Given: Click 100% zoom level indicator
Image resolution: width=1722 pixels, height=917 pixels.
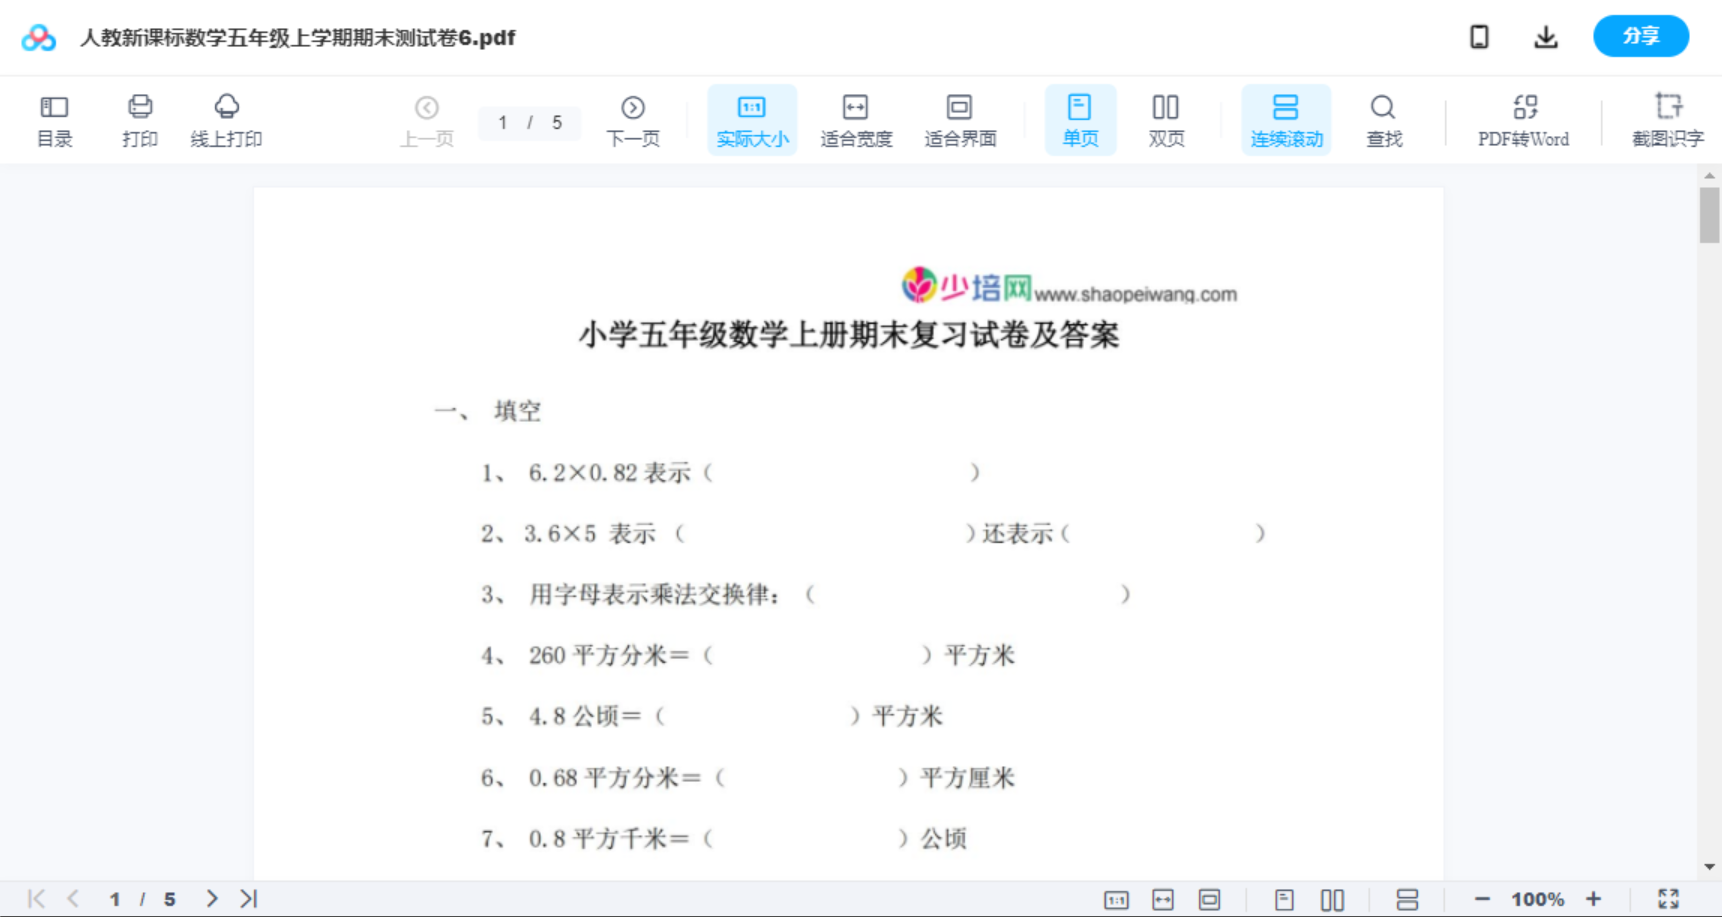Looking at the screenshot, I should click(x=1537, y=898).
